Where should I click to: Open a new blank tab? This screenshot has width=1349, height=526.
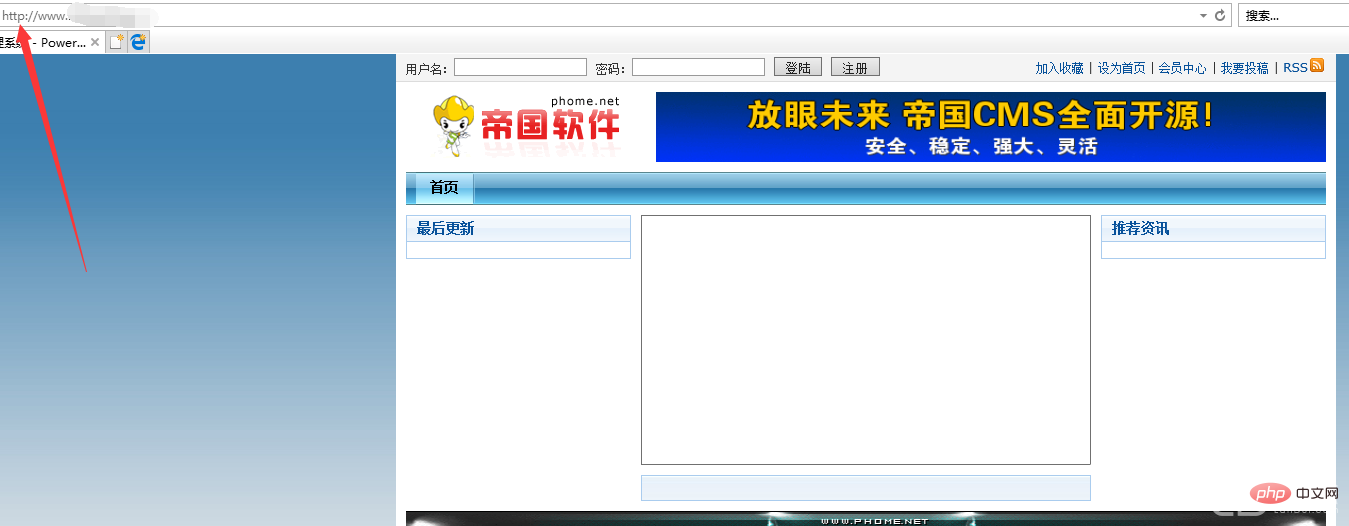click(x=117, y=42)
